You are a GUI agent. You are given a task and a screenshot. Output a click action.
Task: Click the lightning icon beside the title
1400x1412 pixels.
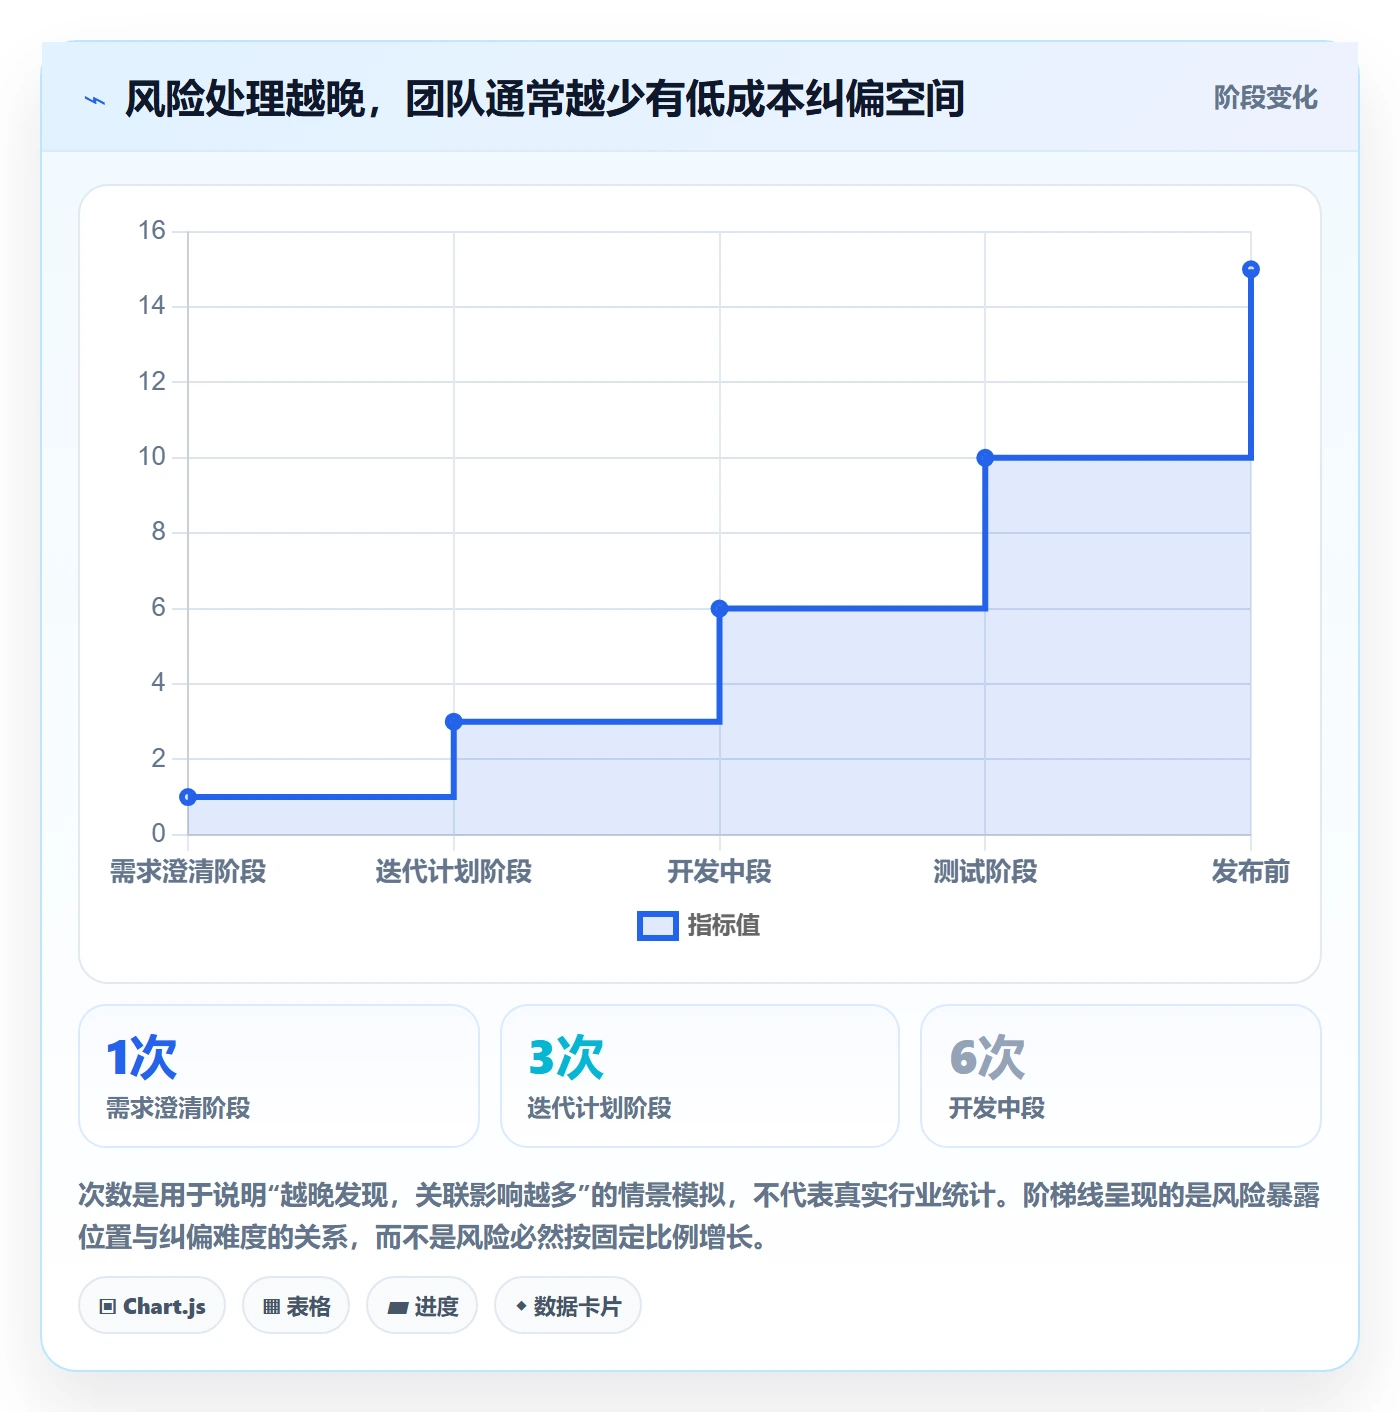pyautogui.click(x=95, y=100)
